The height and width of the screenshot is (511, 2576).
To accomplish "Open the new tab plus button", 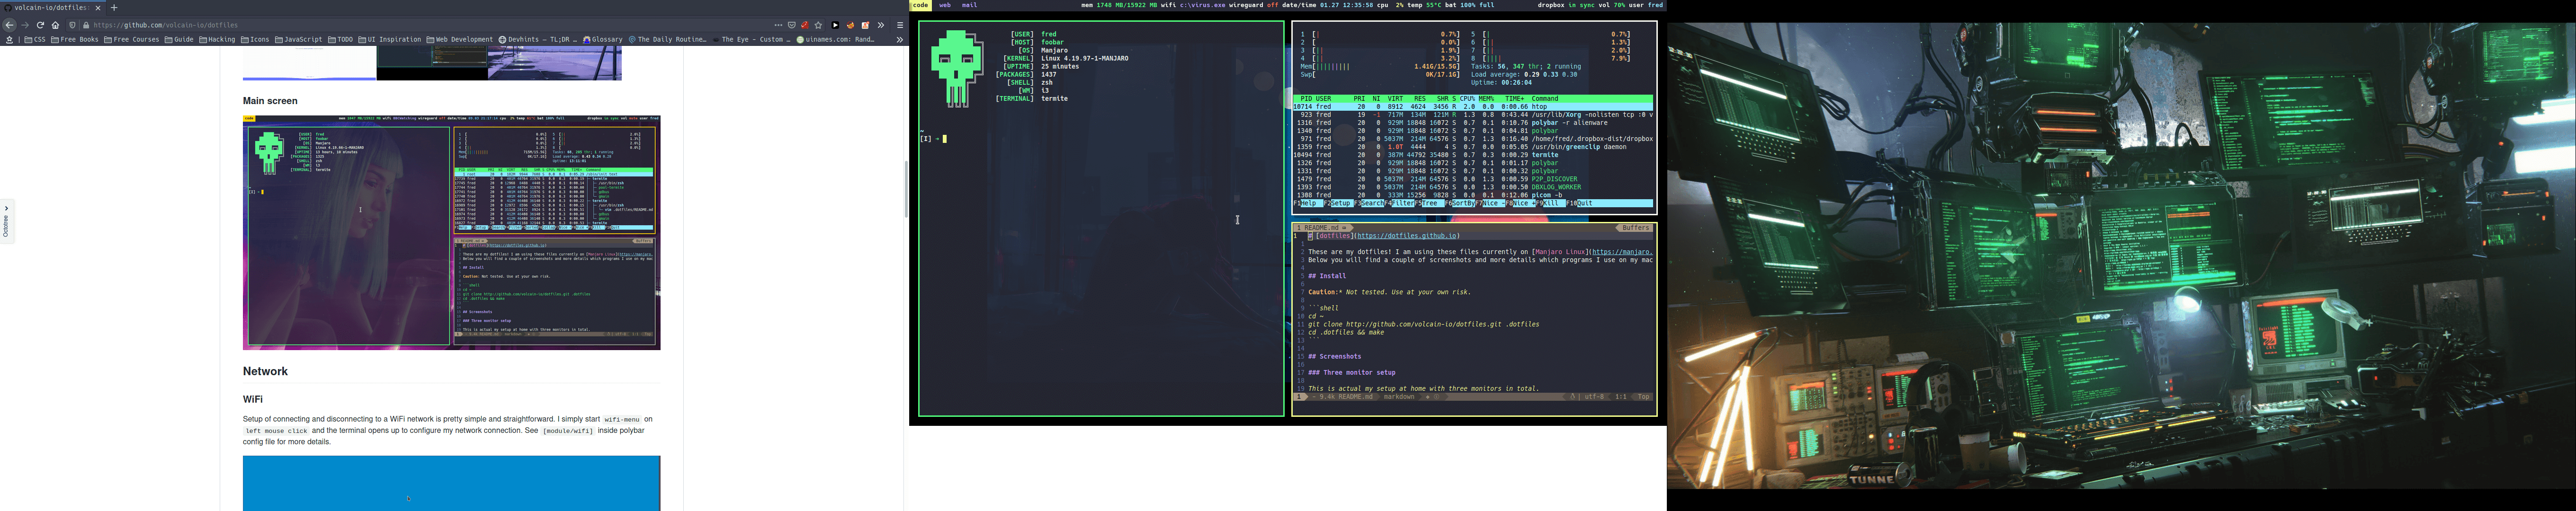I will coord(114,7).
